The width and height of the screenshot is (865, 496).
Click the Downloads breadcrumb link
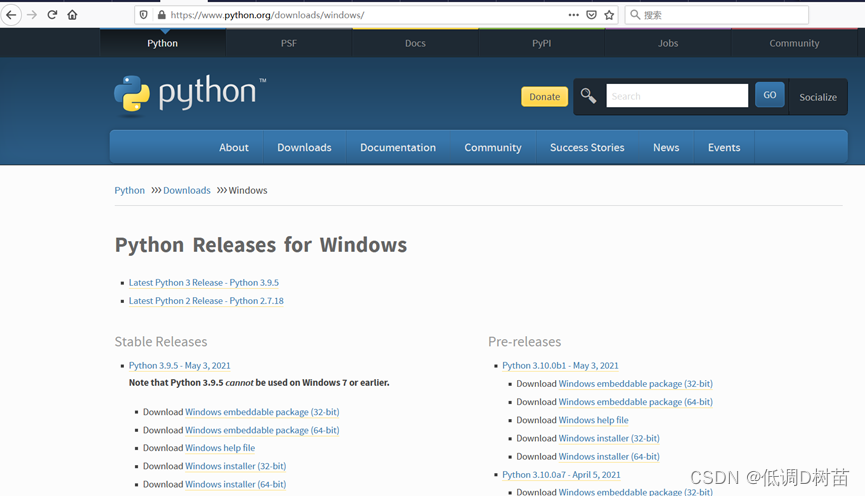coord(186,190)
